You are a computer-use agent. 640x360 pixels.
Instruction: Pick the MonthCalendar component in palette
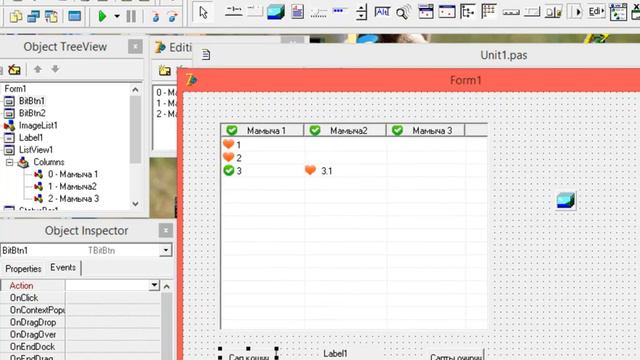tap(447, 12)
